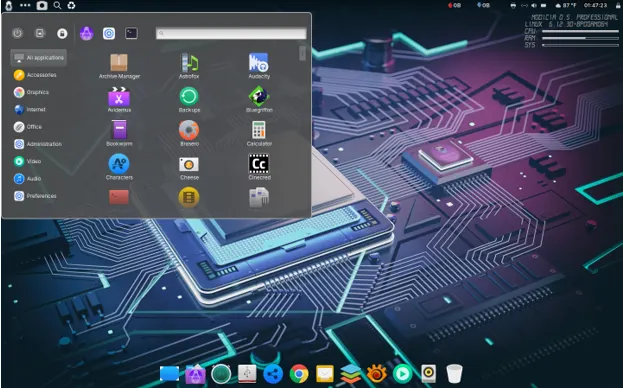Launch Bookworm
The width and height of the screenshot is (623, 388).
click(x=119, y=134)
